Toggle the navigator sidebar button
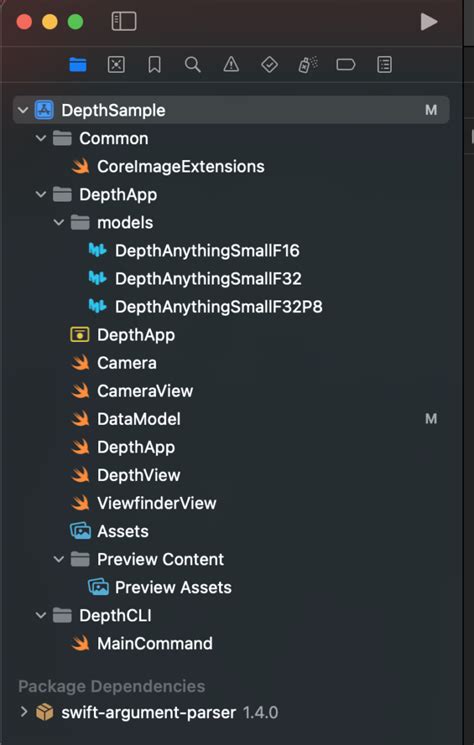Viewport: 474px width, 745px height. point(124,22)
